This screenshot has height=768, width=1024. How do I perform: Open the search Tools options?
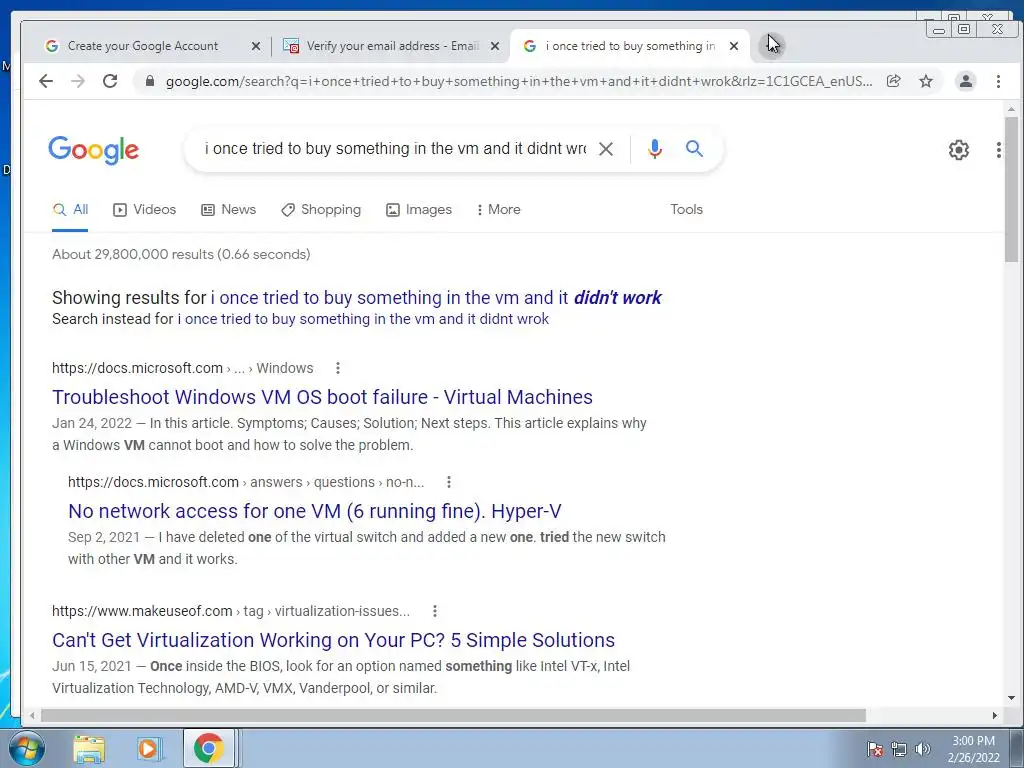[686, 210]
